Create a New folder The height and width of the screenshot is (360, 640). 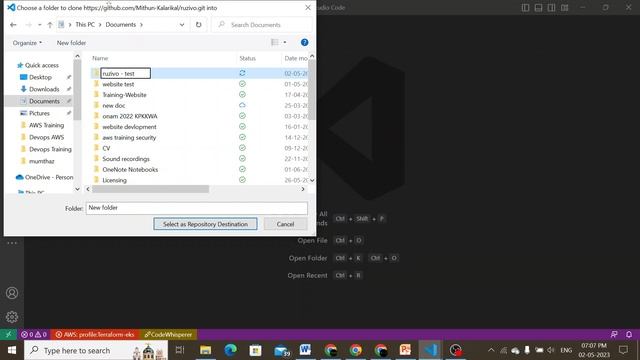click(x=71, y=43)
